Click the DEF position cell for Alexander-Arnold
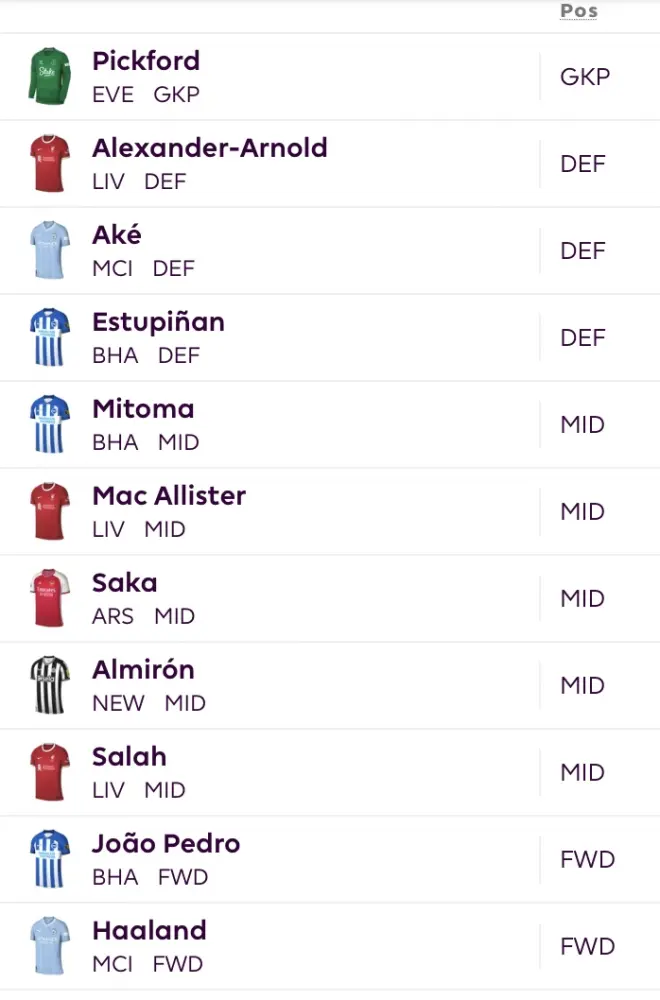 pos(583,164)
